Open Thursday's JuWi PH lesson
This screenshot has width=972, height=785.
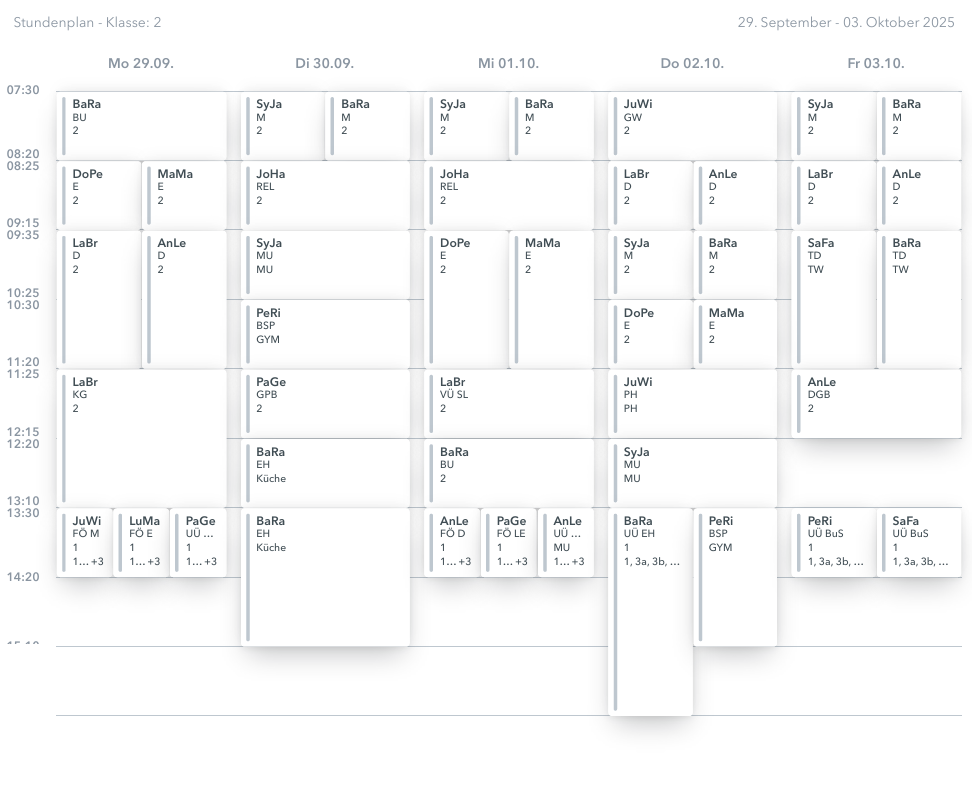coord(693,404)
